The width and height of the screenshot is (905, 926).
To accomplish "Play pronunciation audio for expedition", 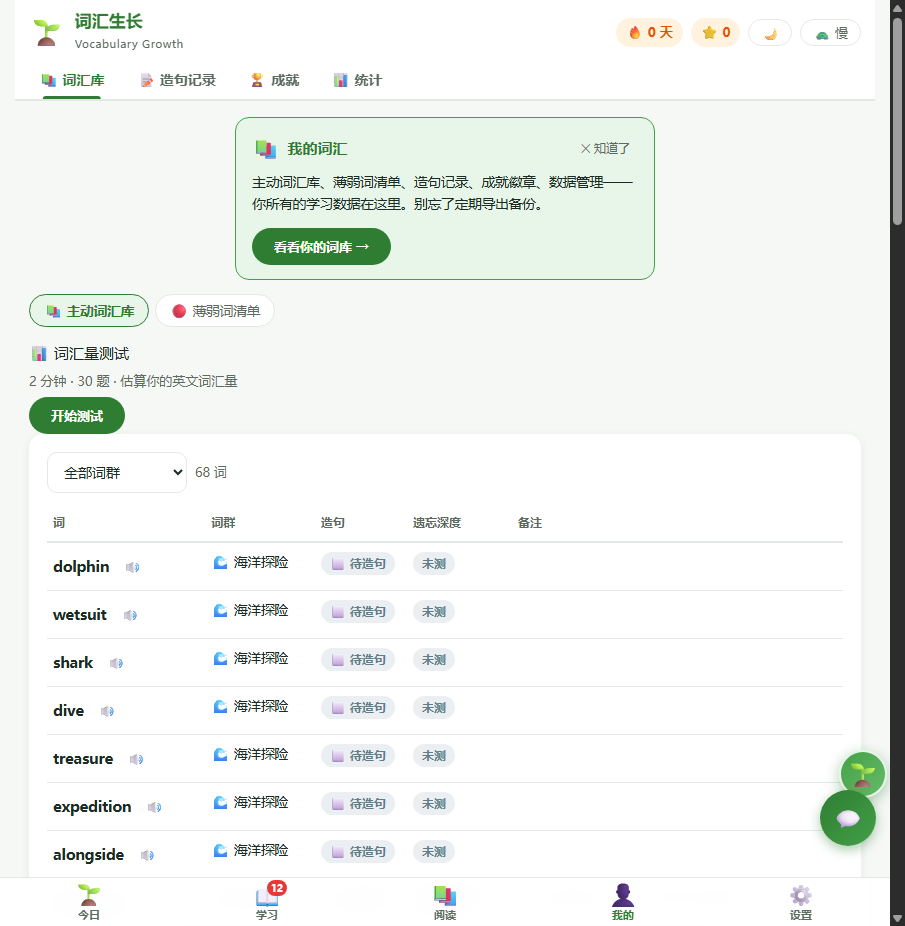I will 155,807.
